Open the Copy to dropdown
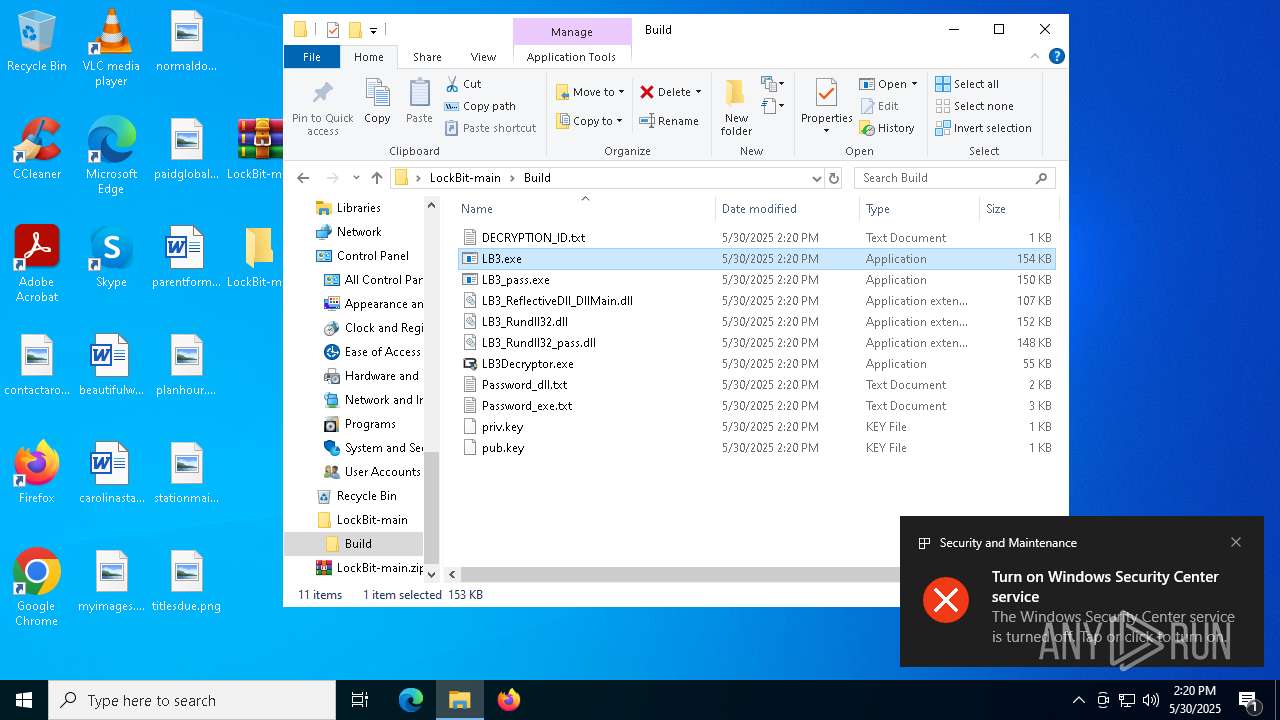1280x720 pixels. click(589, 121)
